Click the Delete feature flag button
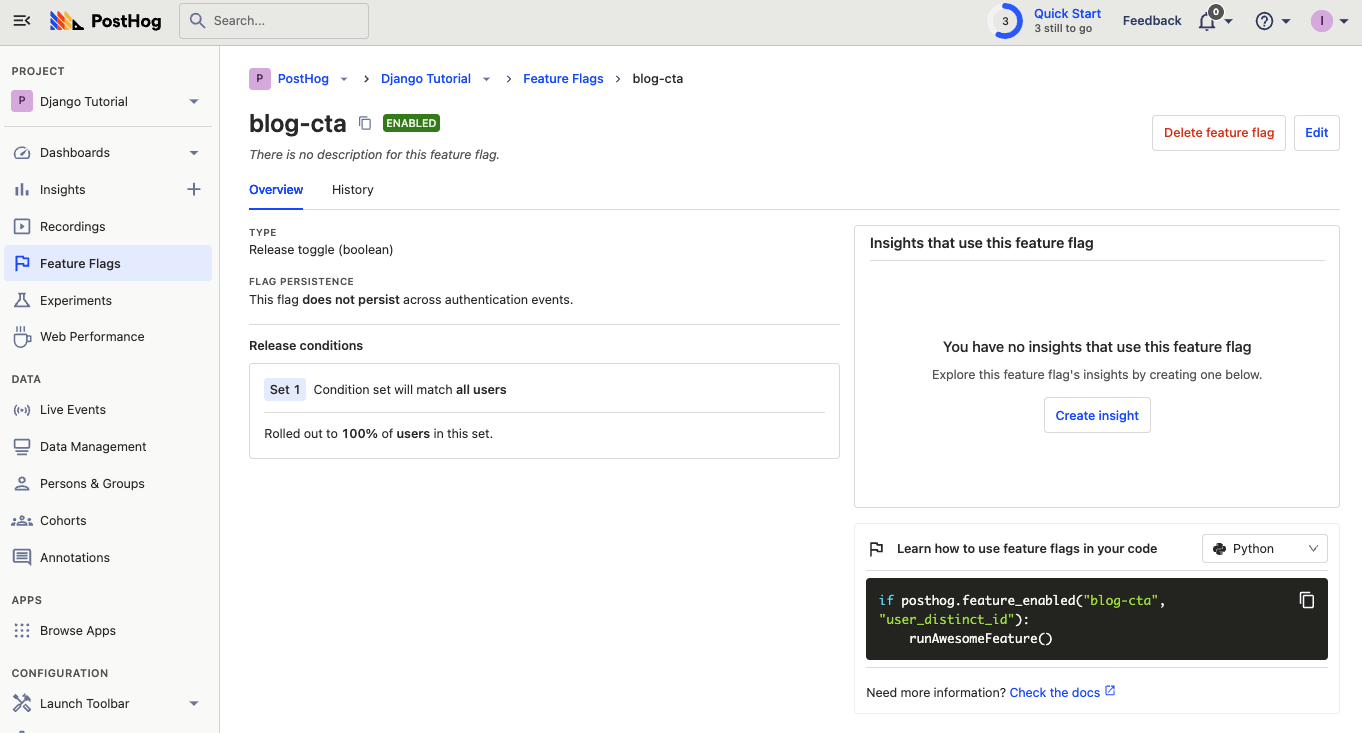This screenshot has width=1362, height=733. point(1218,133)
